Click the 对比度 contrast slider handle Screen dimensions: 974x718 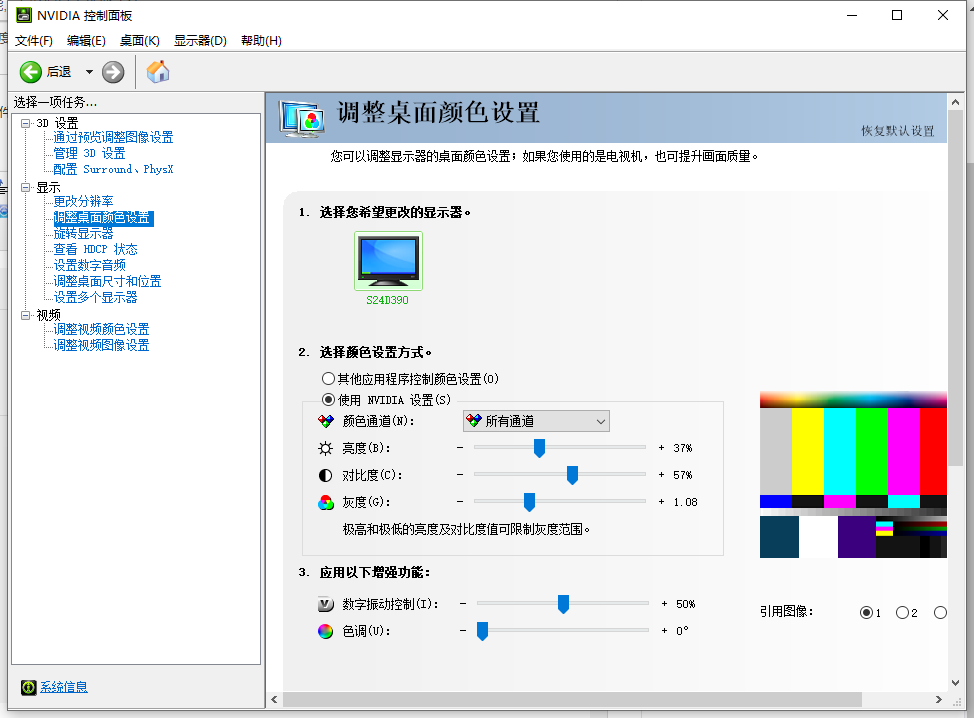[572, 475]
